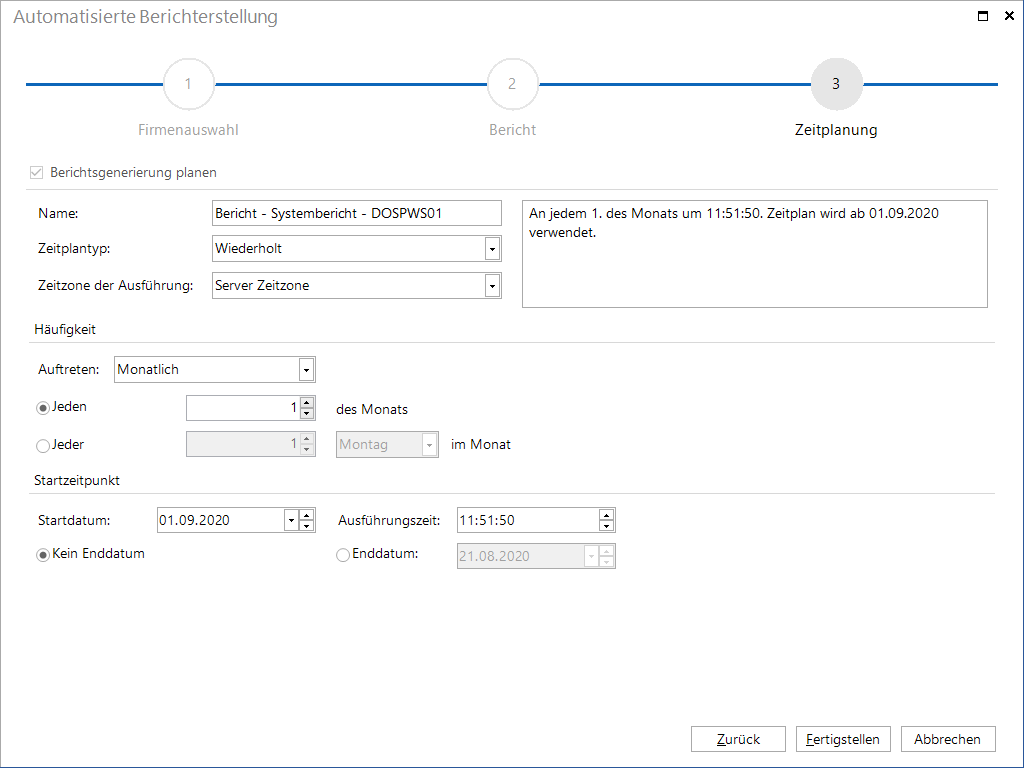Viewport: 1024px width, 768px height.
Task: Select Kein Enddatum radio button
Action: pyautogui.click(x=43, y=555)
